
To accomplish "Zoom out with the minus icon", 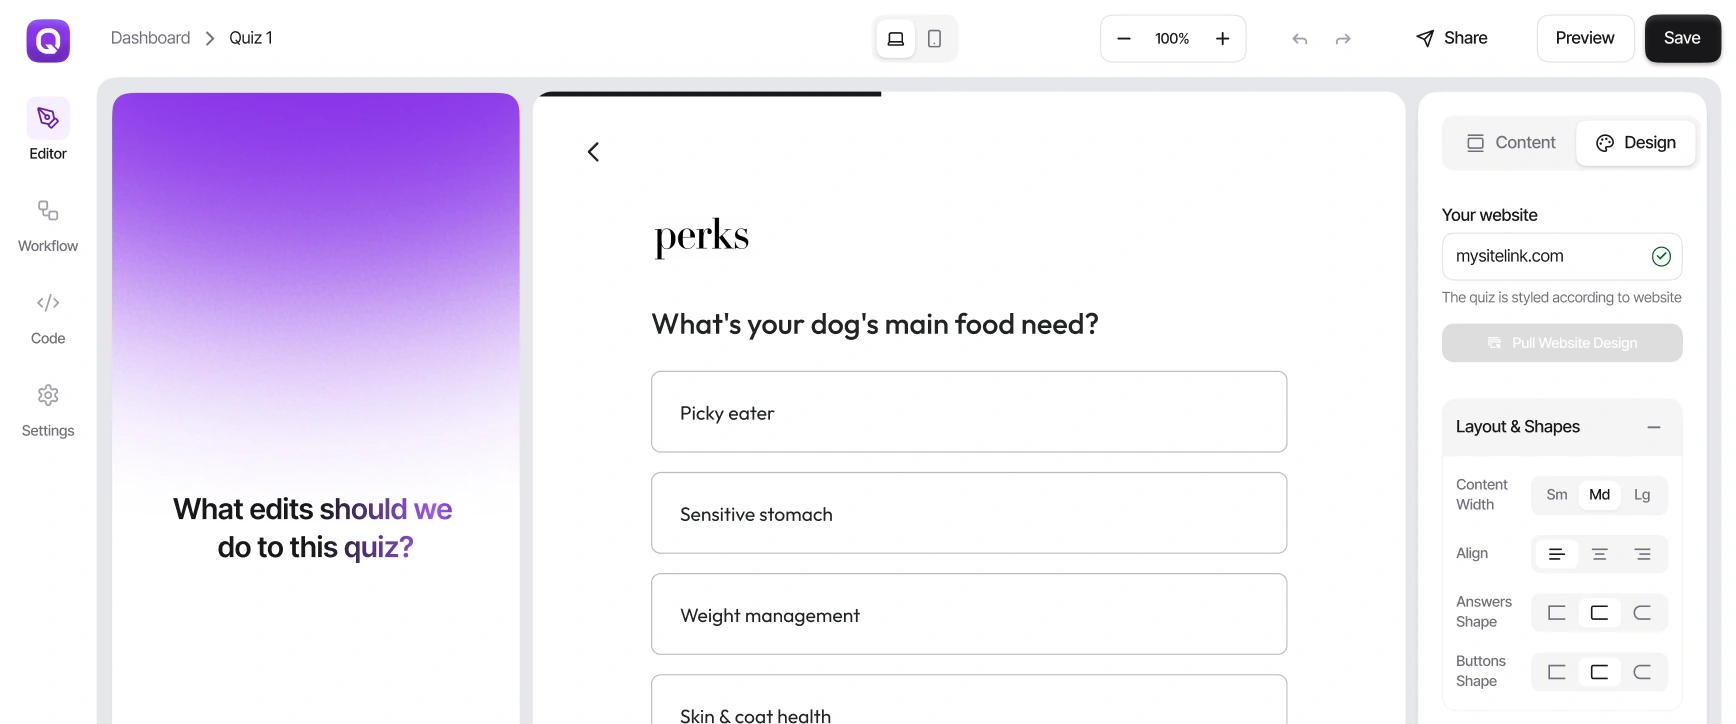I will (1124, 39).
